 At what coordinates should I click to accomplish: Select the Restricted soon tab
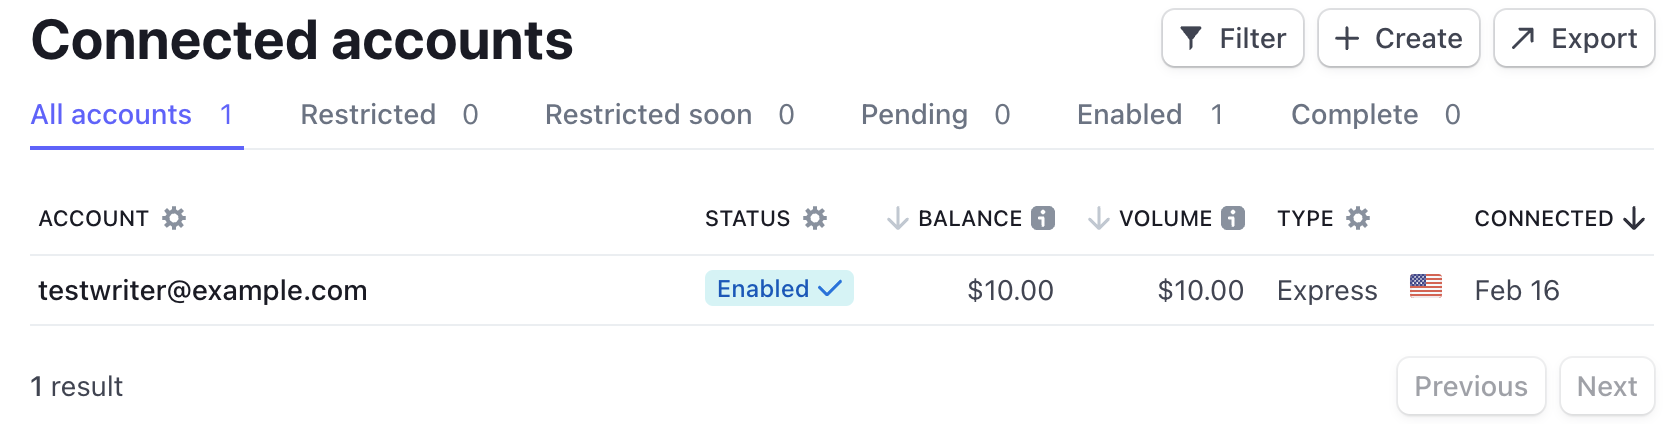click(x=669, y=115)
